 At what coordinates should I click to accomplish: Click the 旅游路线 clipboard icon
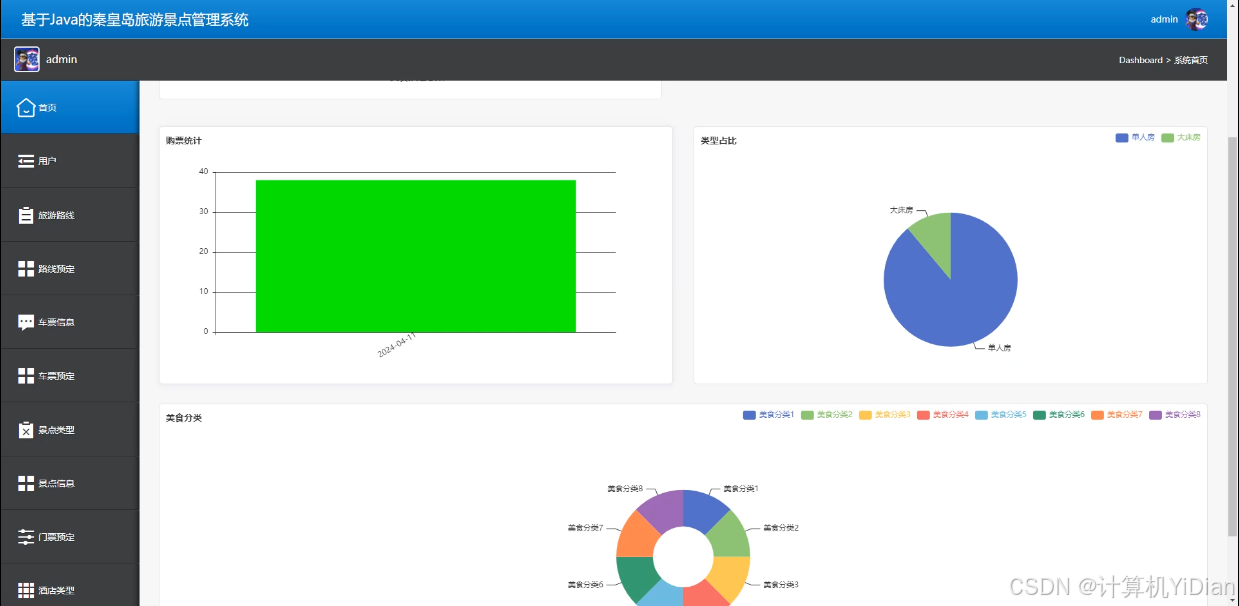pyautogui.click(x=26, y=215)
